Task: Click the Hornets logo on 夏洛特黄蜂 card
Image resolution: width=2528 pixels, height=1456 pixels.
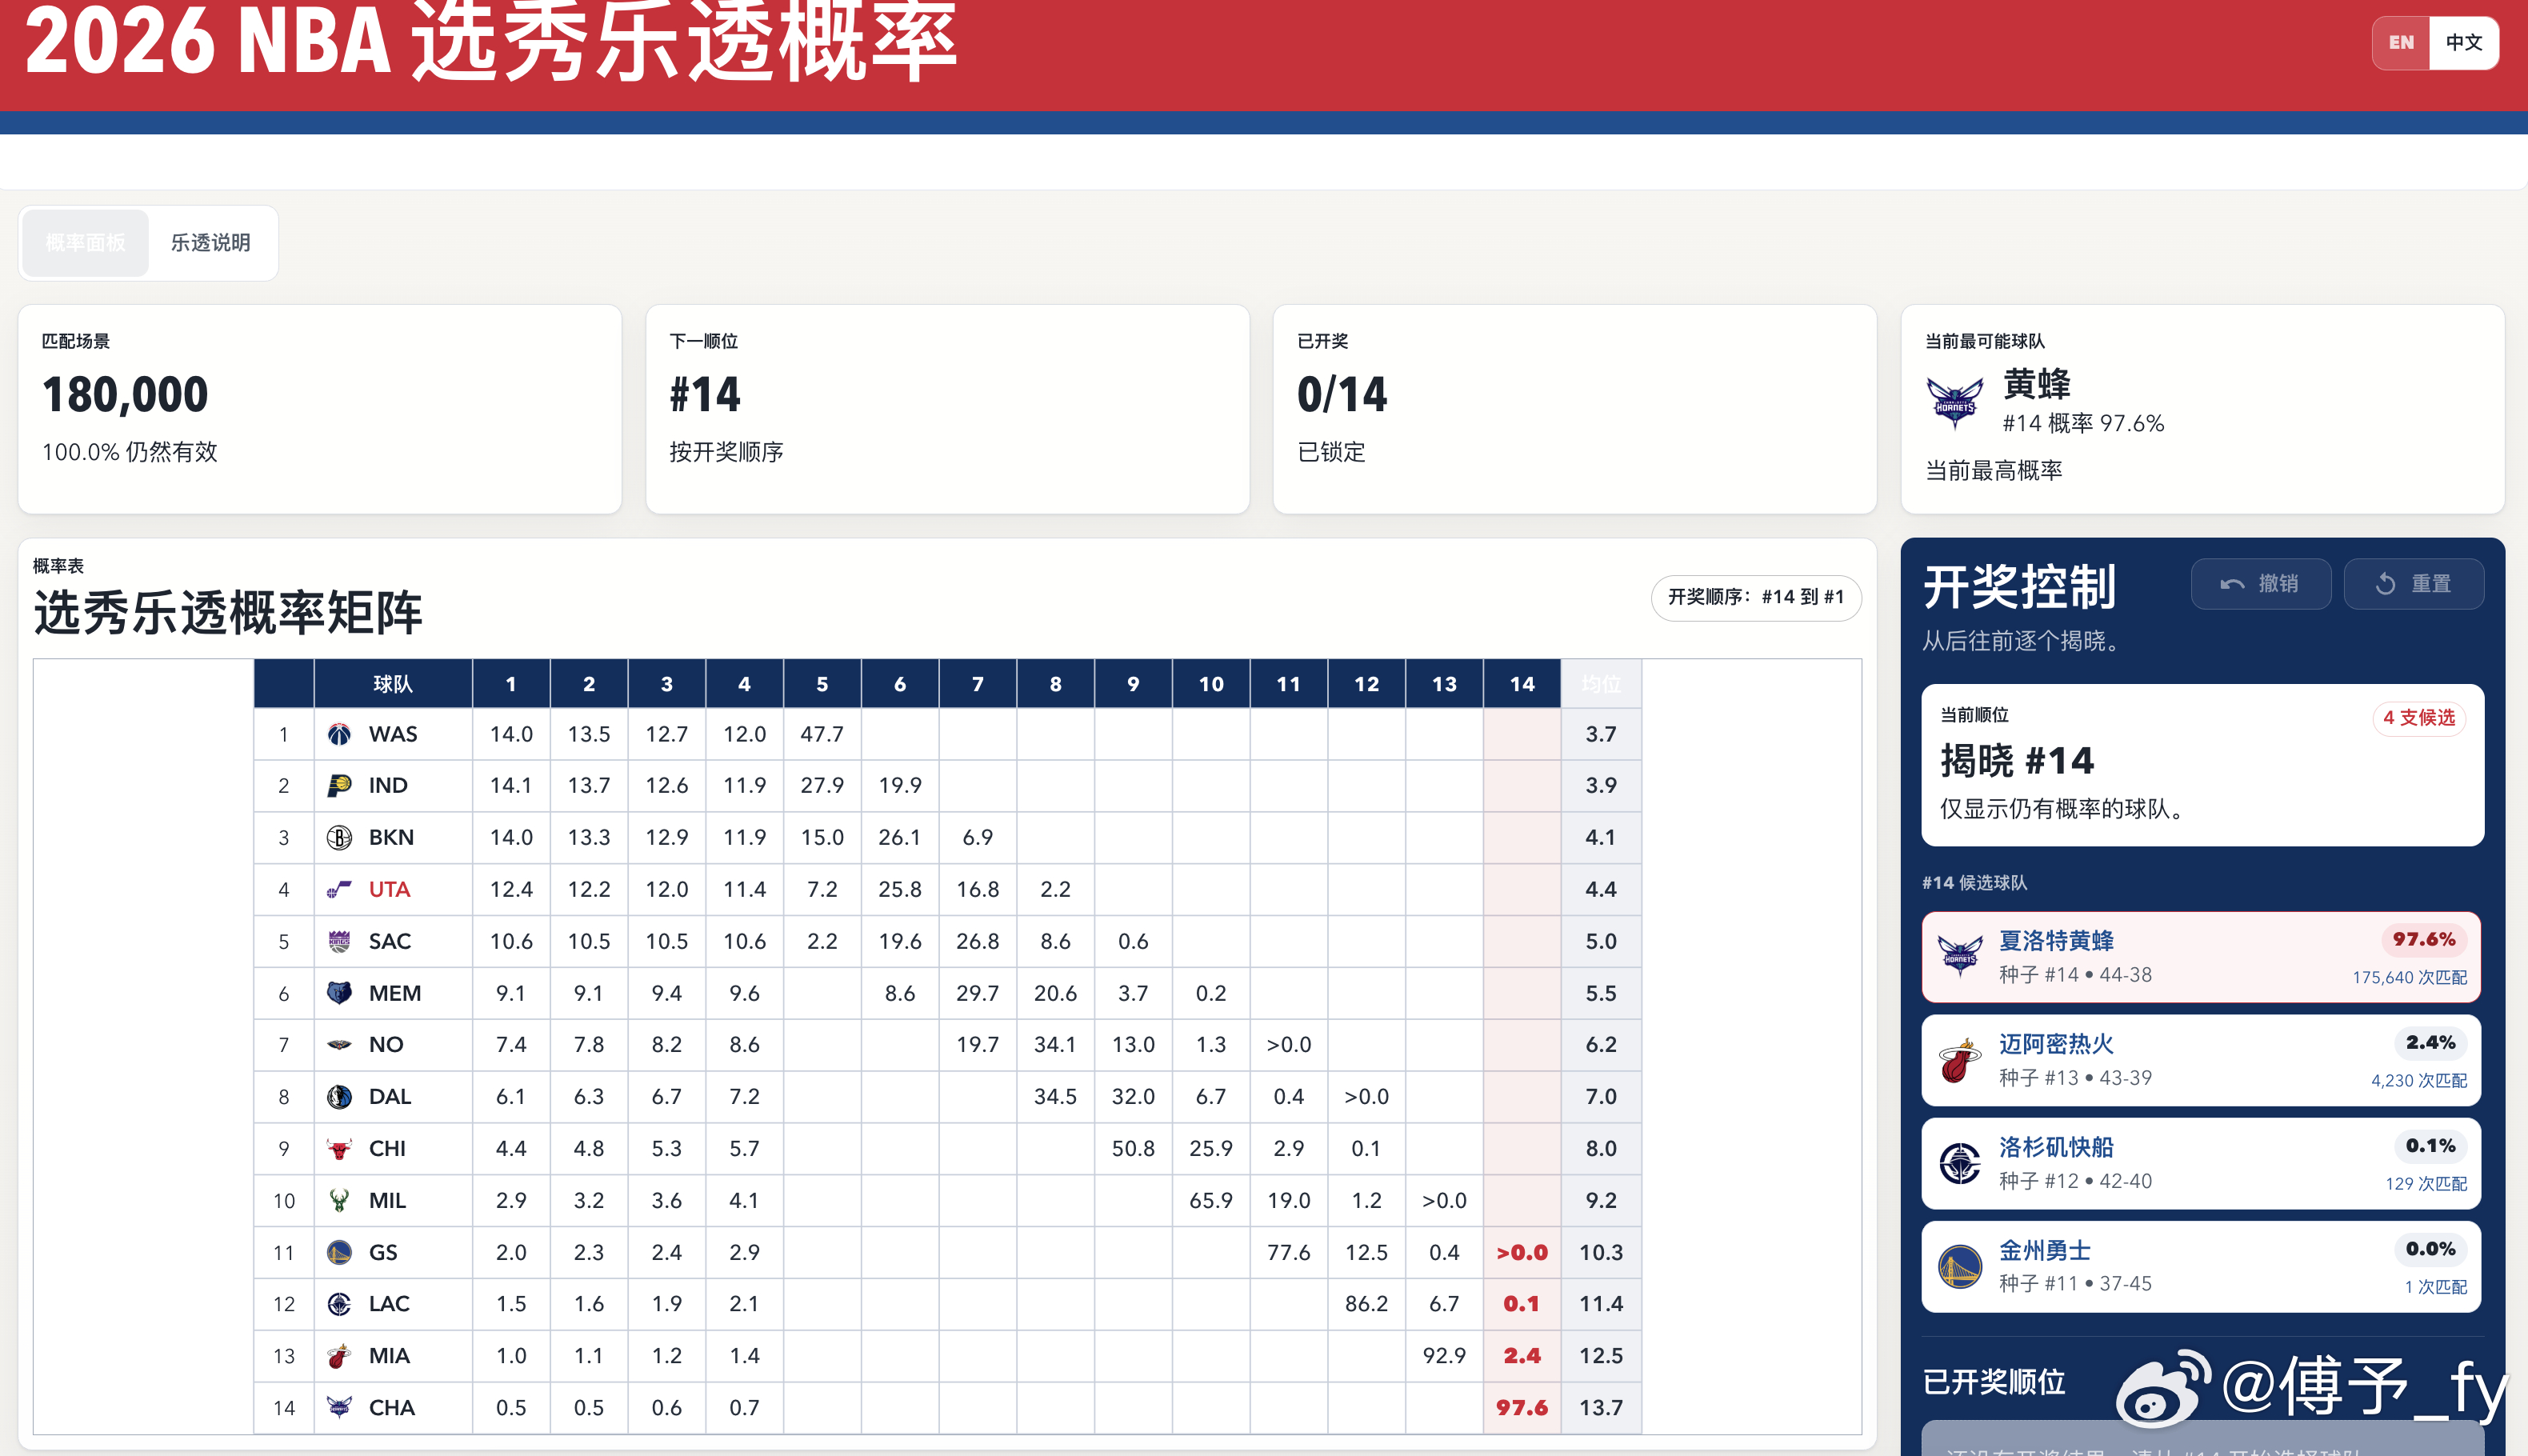Action: 1960,957
